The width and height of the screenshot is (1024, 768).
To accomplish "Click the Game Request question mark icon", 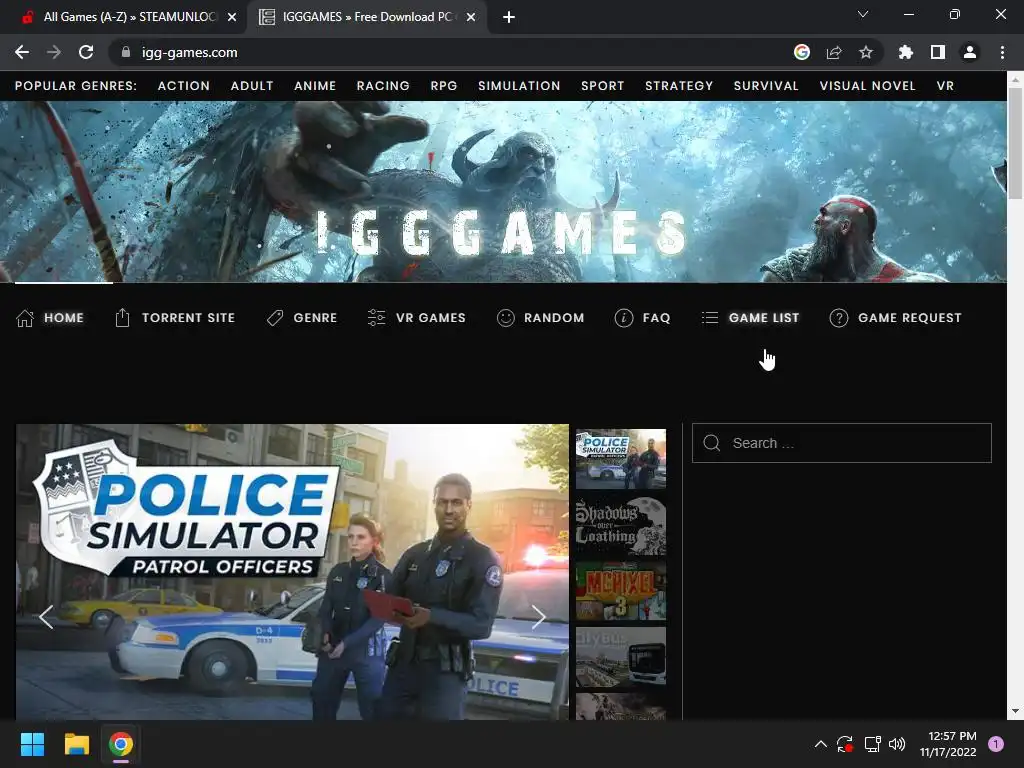I will tap(839, 318).
